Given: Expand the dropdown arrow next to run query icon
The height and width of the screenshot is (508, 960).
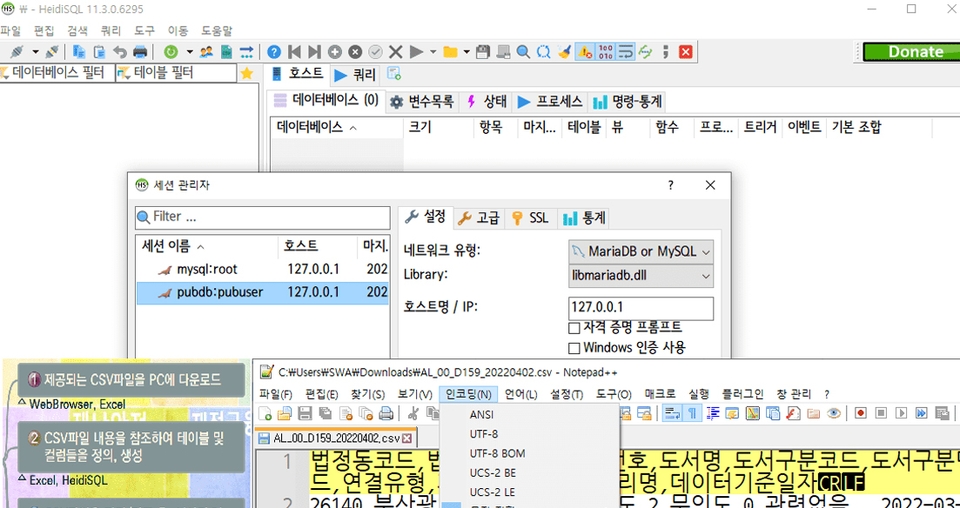Looking at the screenshot, I should pos(433,52).
